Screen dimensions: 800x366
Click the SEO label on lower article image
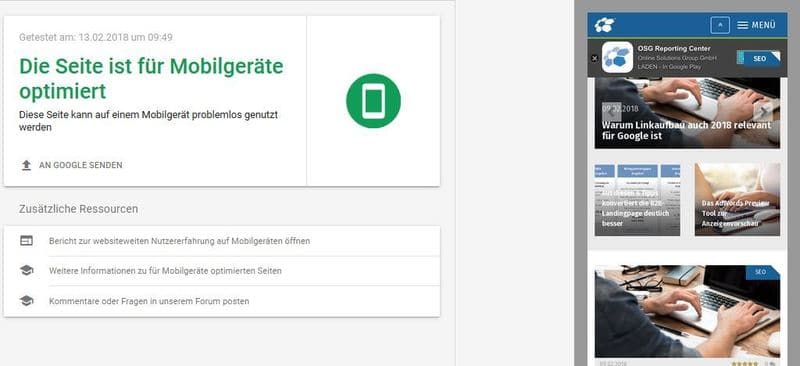762,272
